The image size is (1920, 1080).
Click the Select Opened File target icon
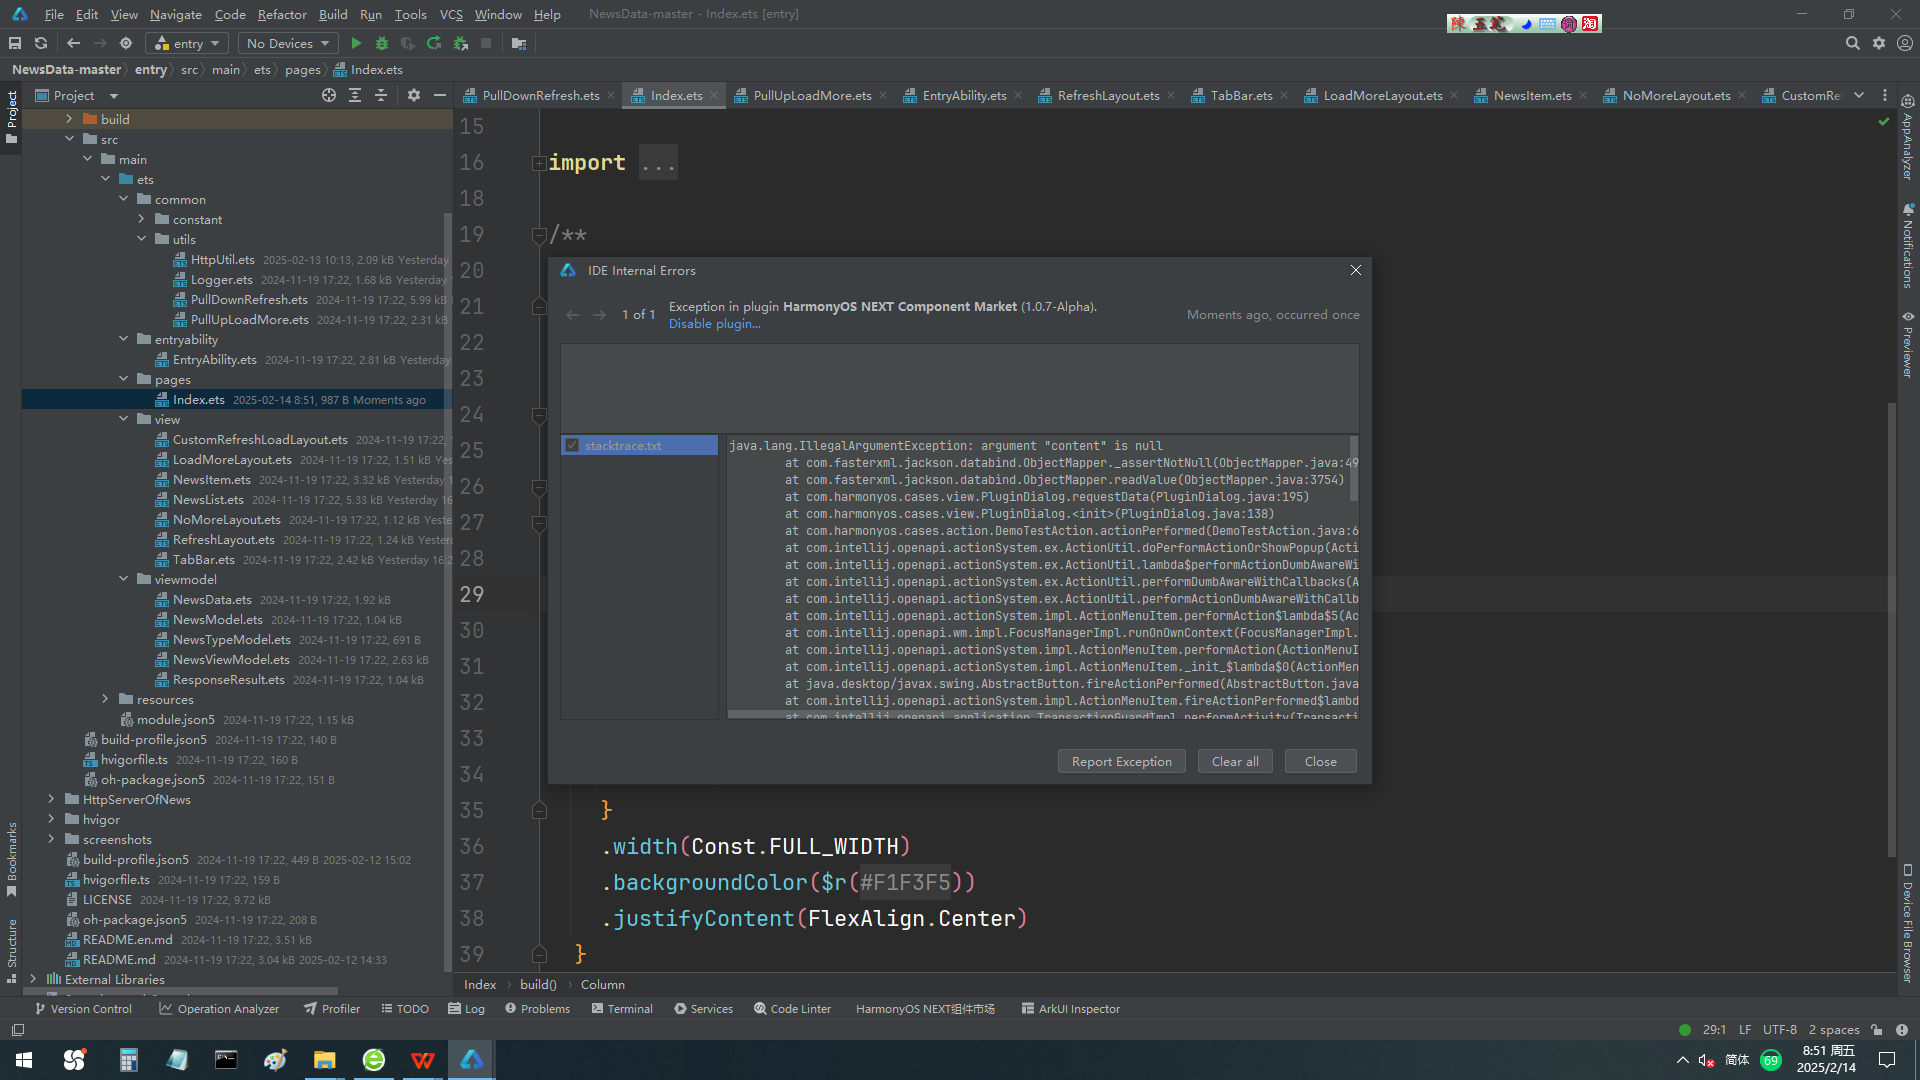(329, 95)
